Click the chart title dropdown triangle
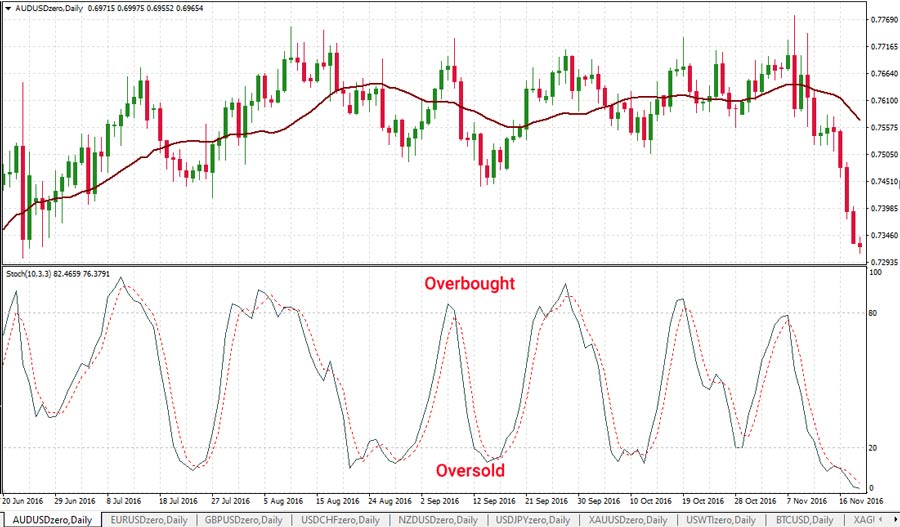Viewport: 900px width, 527px height. 6,7
